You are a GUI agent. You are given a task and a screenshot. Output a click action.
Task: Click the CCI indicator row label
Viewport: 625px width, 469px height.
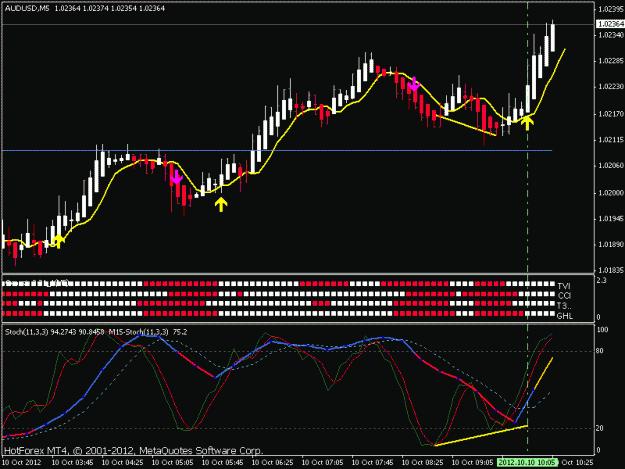pyautogui.click(x=564, y=296)
